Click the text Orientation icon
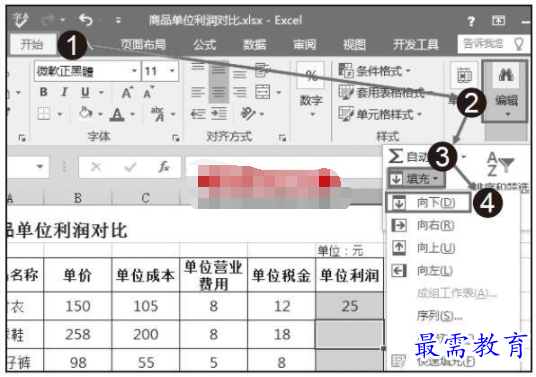 coord(248,113)
